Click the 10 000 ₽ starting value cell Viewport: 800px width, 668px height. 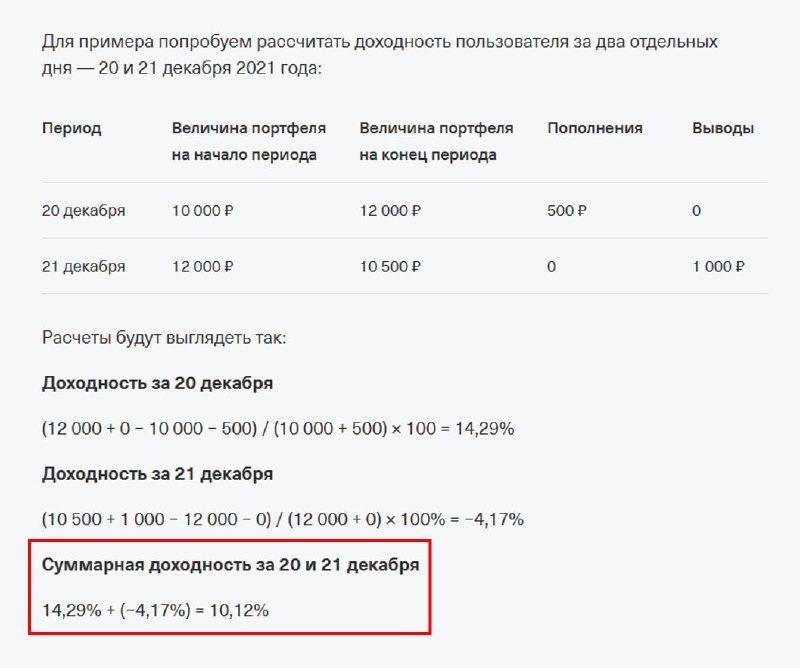point(203,211)
